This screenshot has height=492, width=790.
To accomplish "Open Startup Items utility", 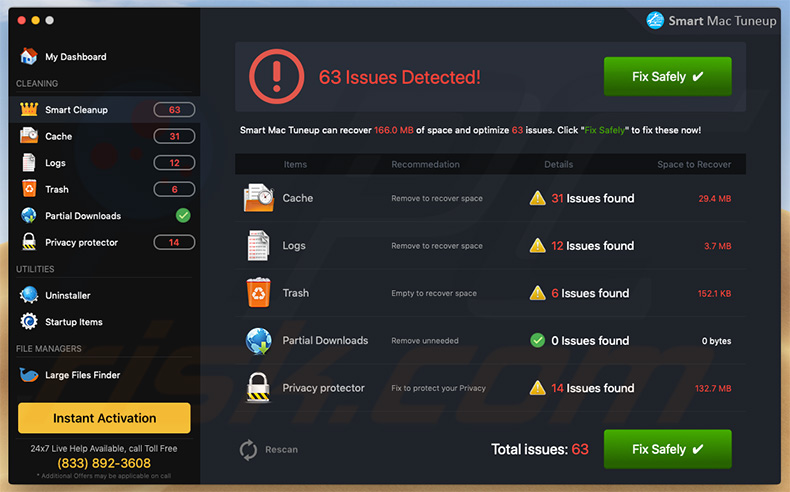I will [104, 321].
